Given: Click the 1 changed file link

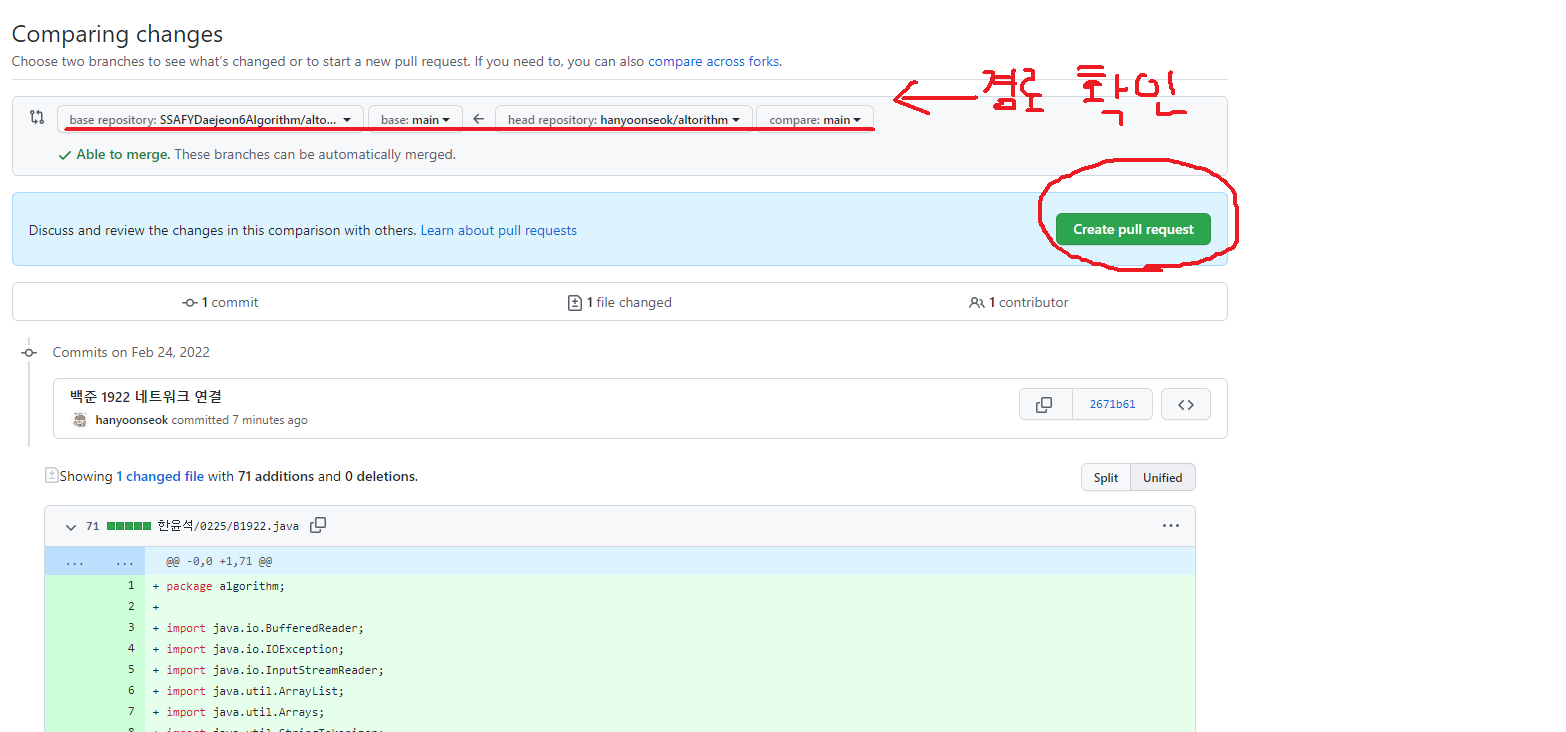Looking at the screenshot, I should [x=160, y=476].
